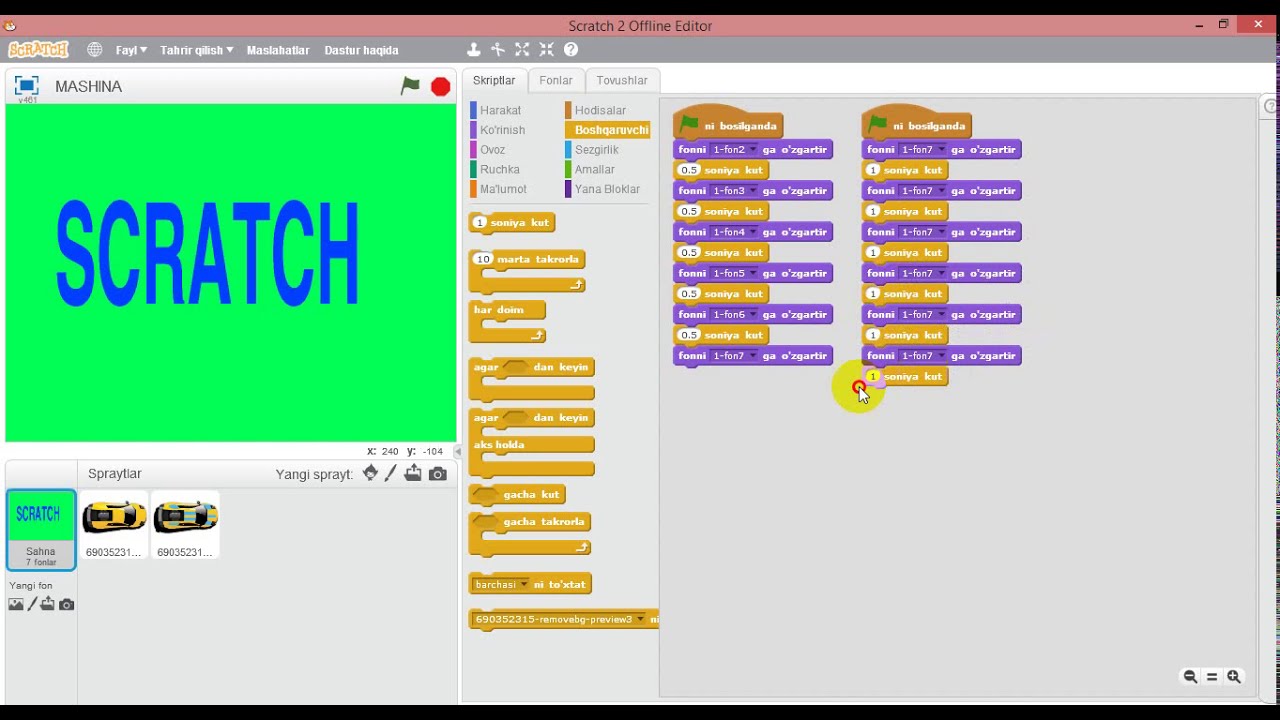
Task: Select the Yana Bloklar category
Action: click(606, 189)
